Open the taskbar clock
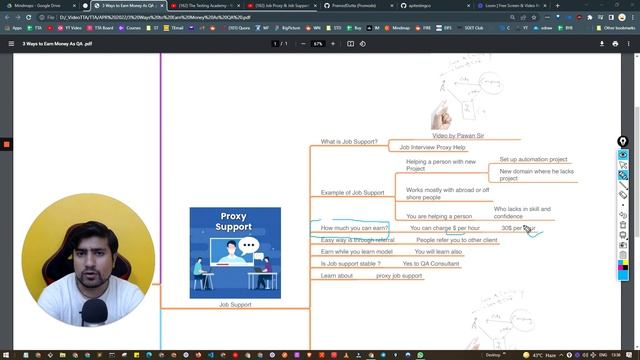640x360 pixels. (x=616, y=355)
